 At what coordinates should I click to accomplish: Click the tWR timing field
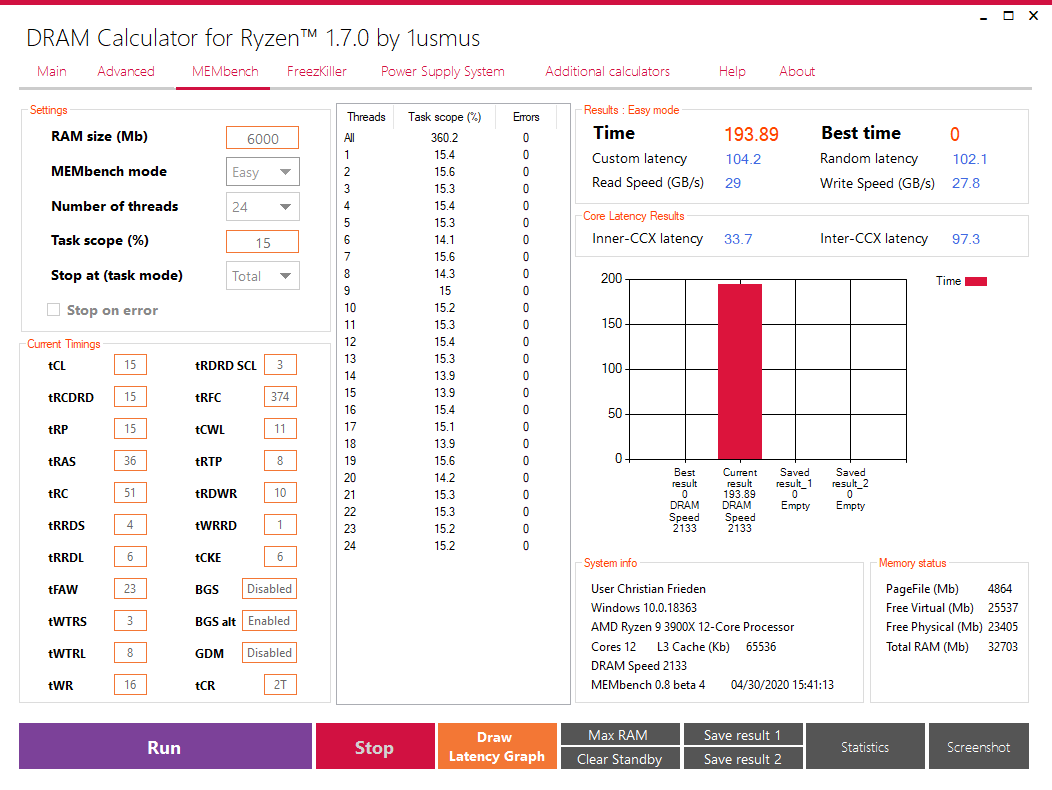(130, 685)
